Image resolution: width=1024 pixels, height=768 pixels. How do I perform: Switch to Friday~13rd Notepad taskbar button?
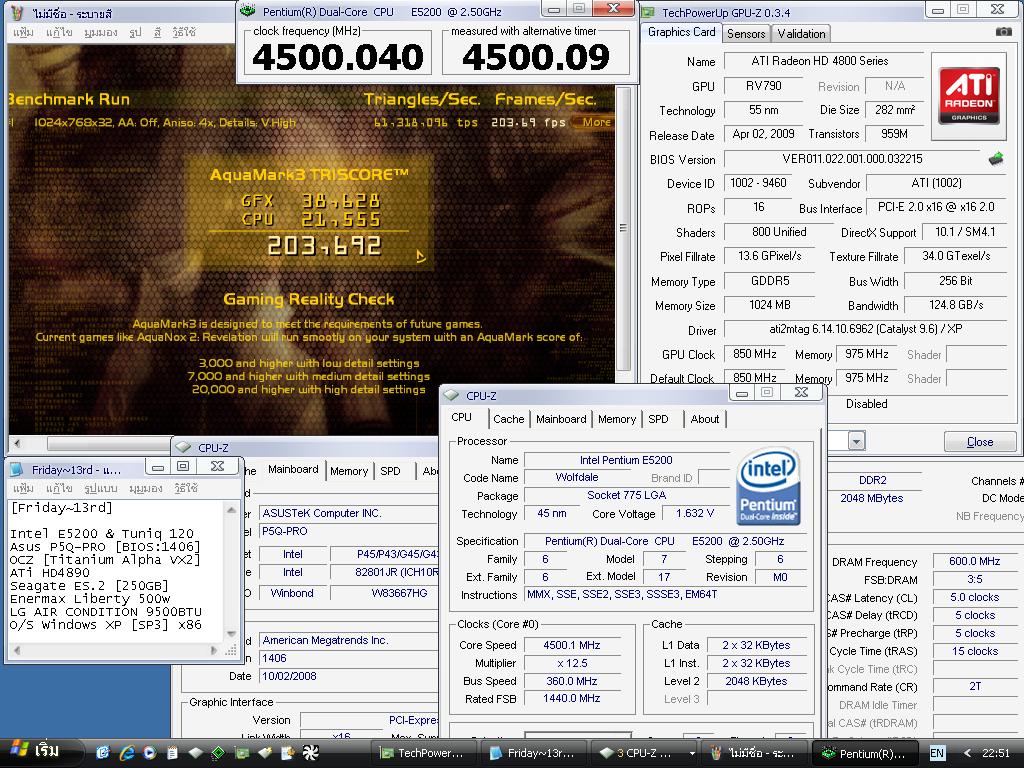click(534, 753)
